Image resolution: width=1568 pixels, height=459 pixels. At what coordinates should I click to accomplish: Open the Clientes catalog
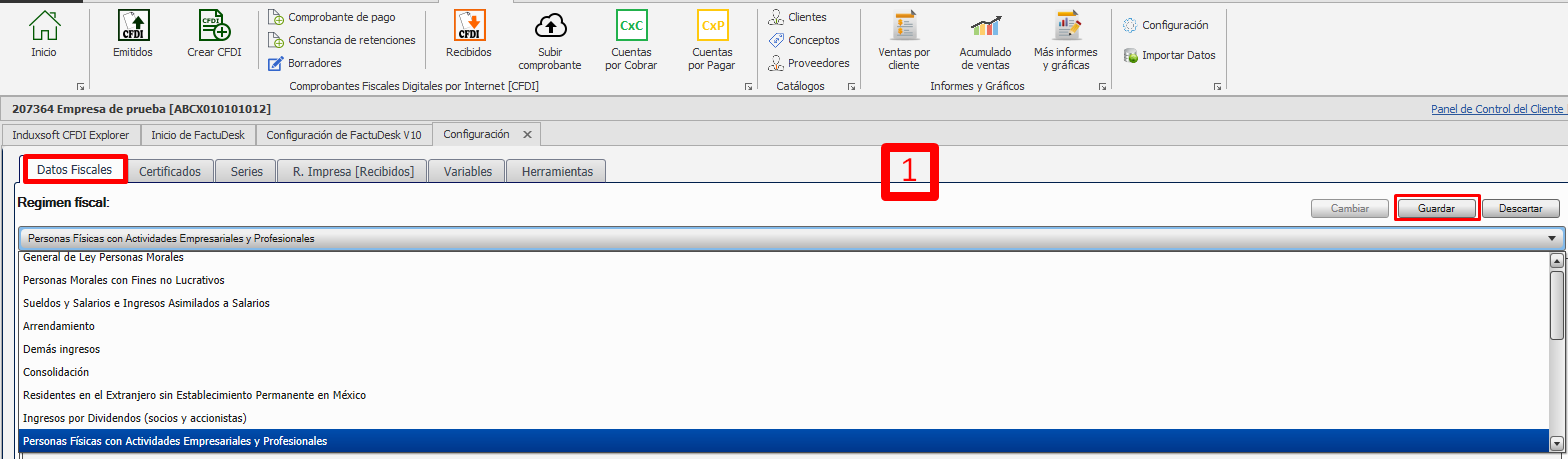tap(798, 17)
